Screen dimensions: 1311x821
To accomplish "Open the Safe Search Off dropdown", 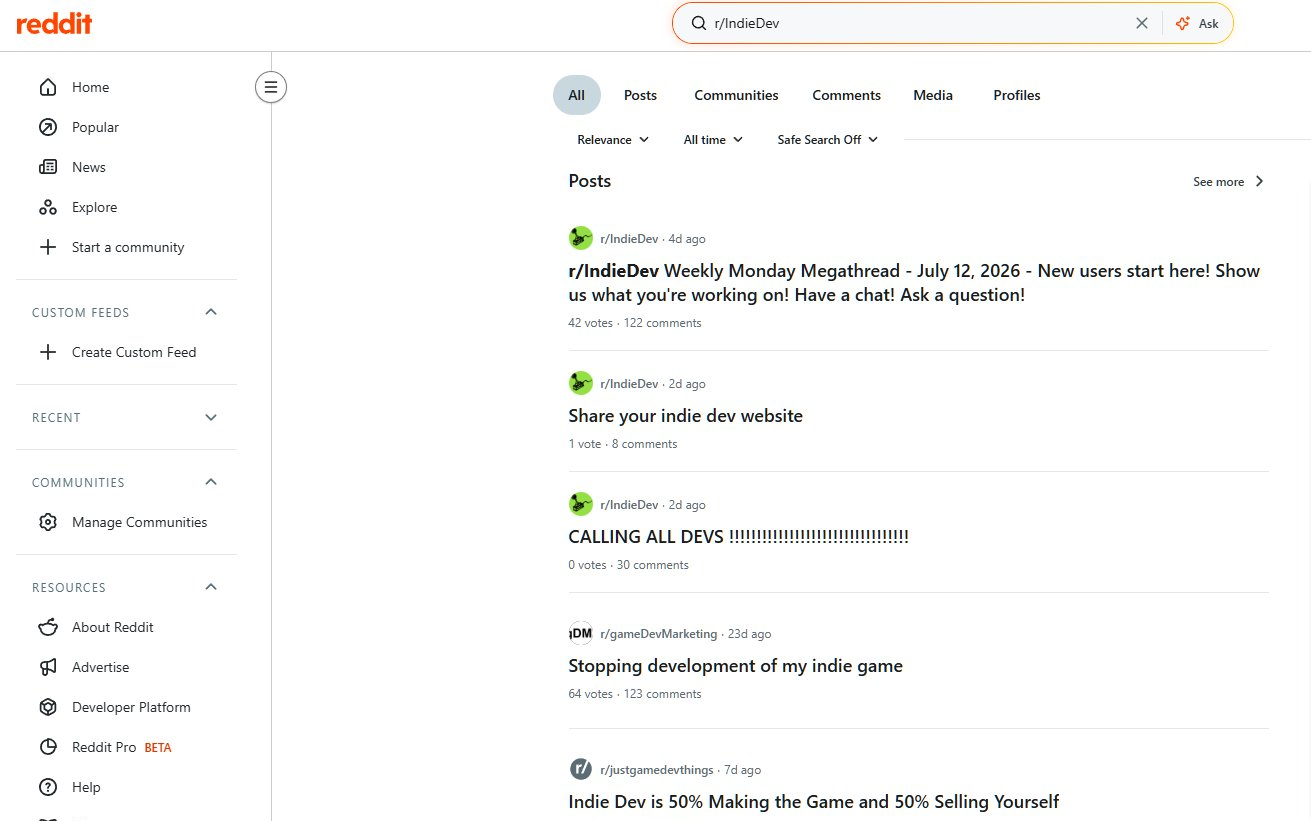I will (828, 139).
